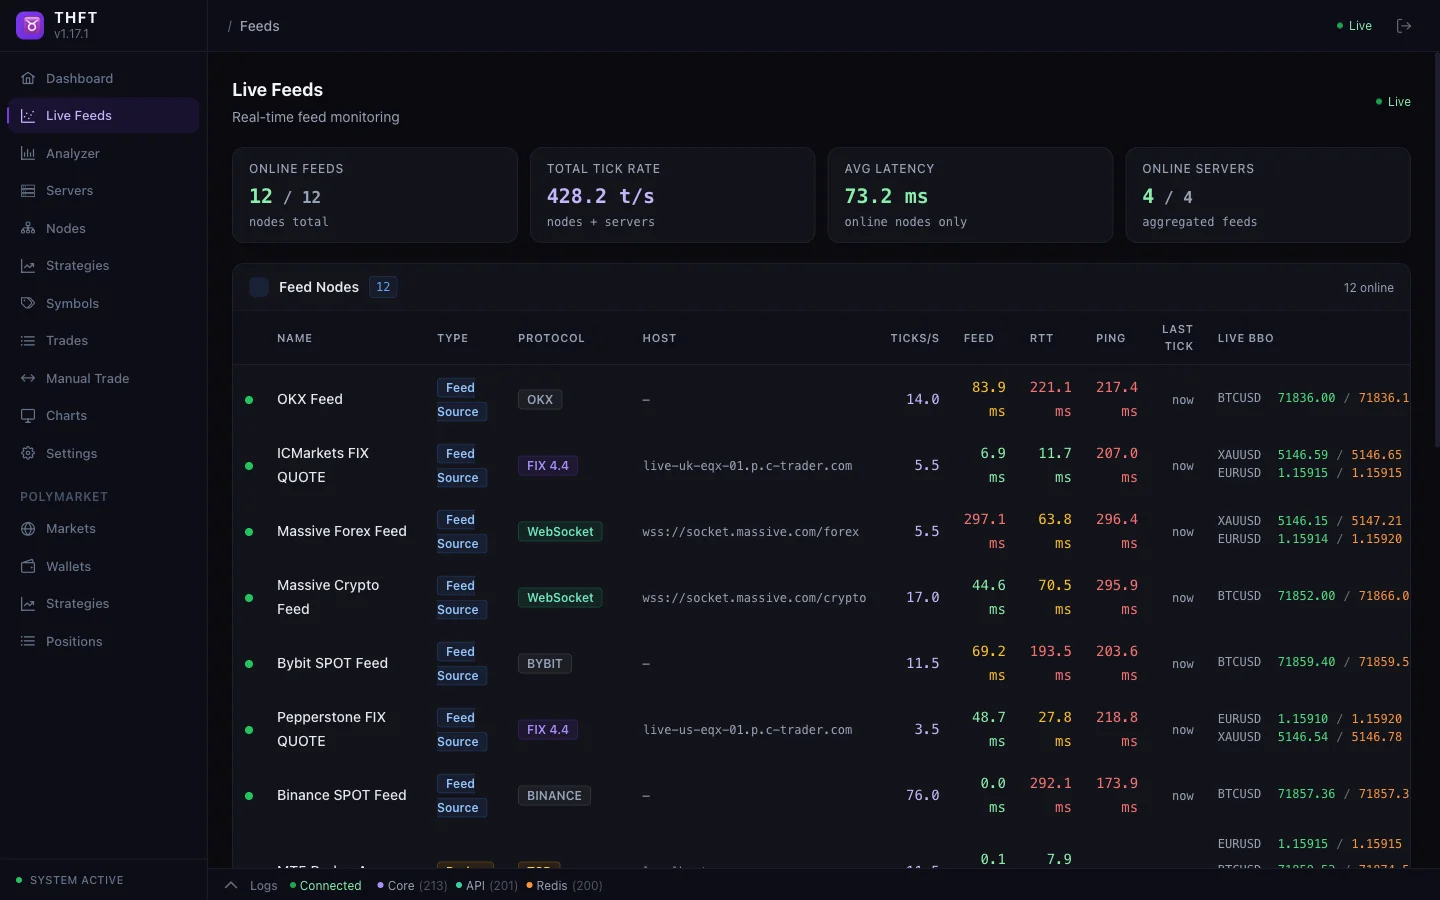This screenshot has height=900, width=1440.
Task: Toggle the Redis log filter
Action: 565,886
